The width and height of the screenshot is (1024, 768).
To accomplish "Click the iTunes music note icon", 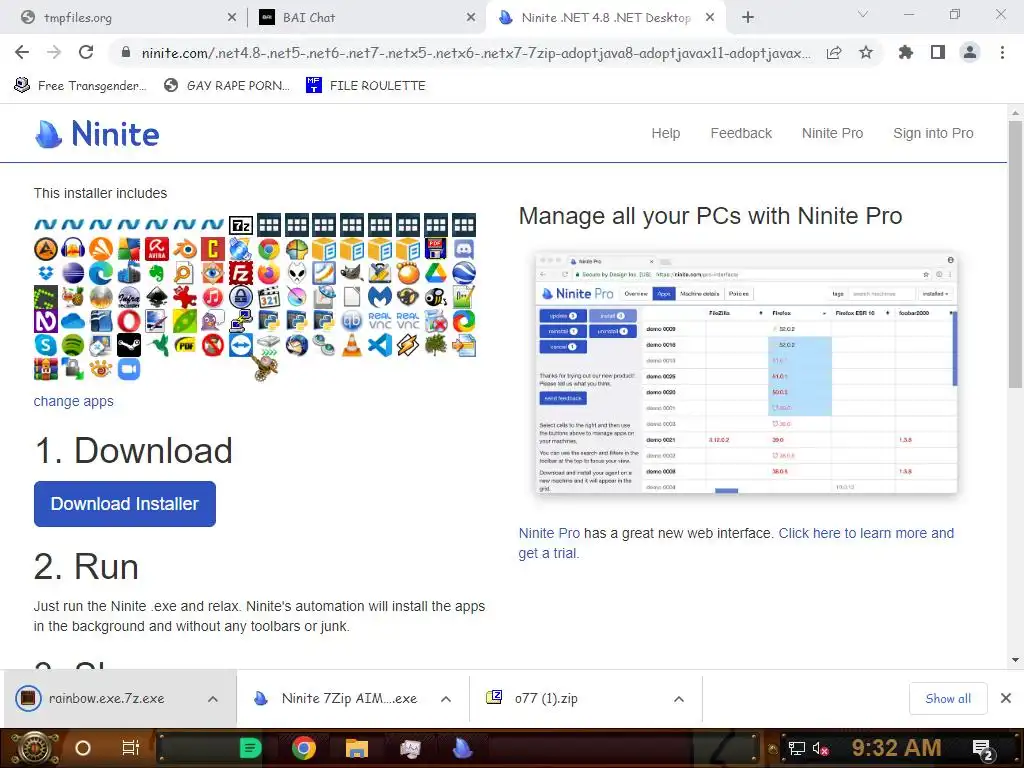I will pyautogui.click(x=213, y=297).
